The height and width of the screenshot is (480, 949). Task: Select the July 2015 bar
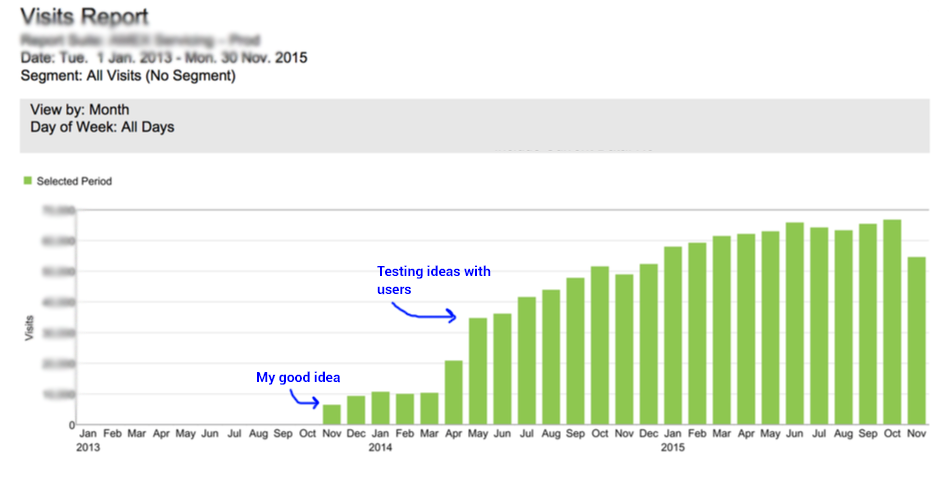[819, 326]
